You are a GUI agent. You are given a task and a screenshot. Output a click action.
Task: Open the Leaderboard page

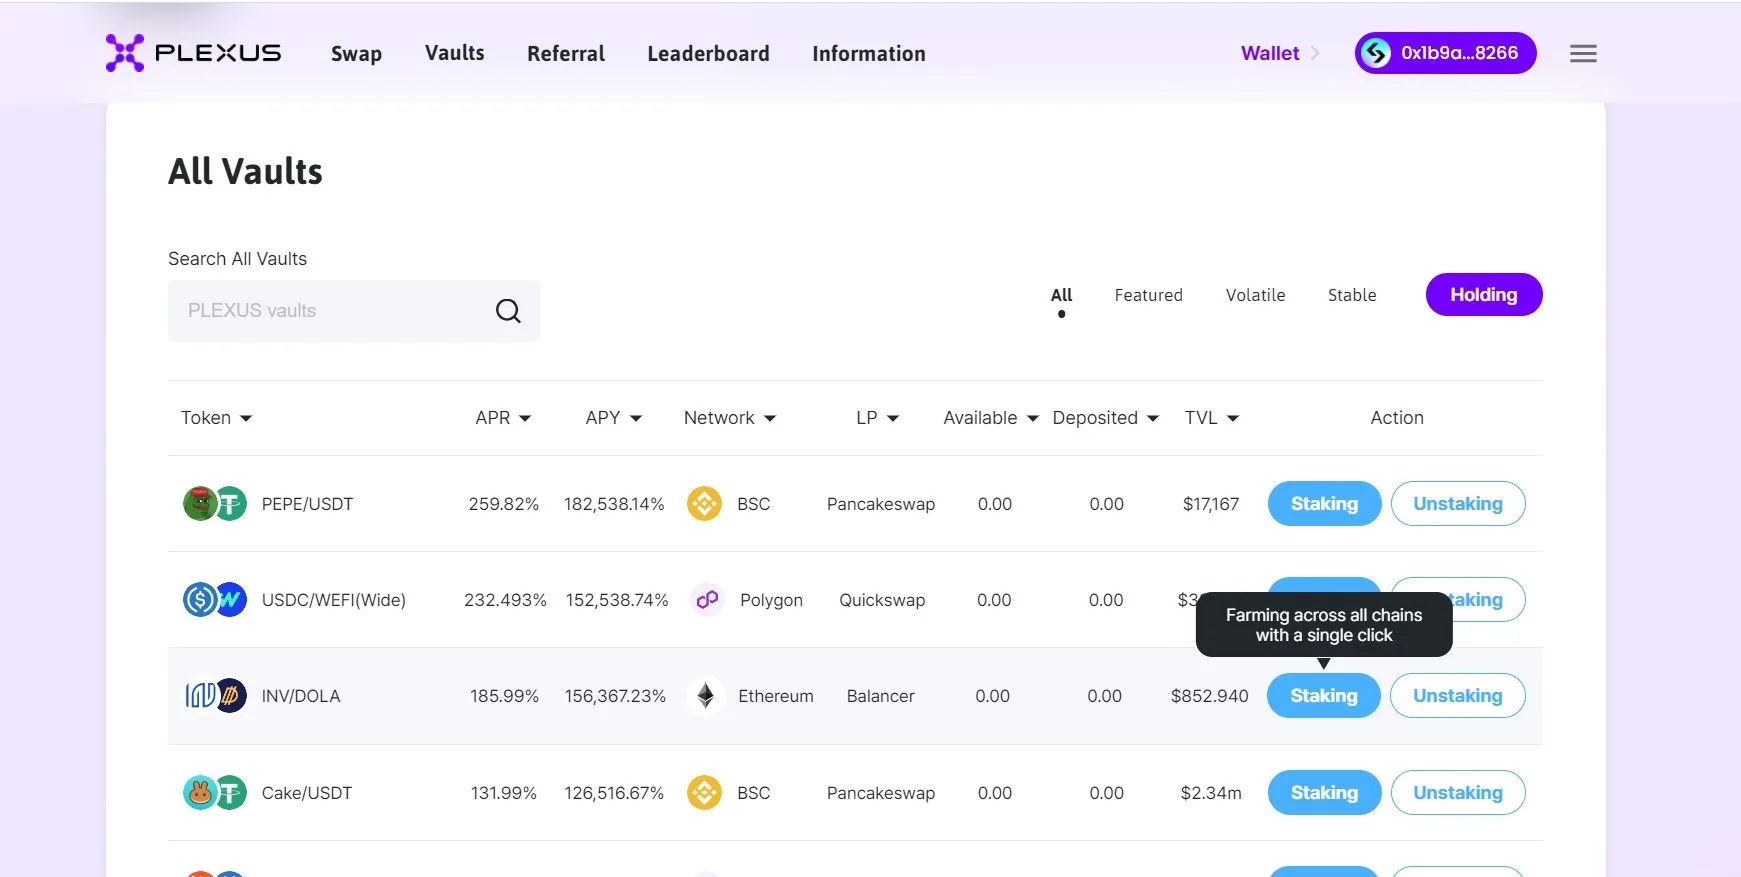[708, 54]
